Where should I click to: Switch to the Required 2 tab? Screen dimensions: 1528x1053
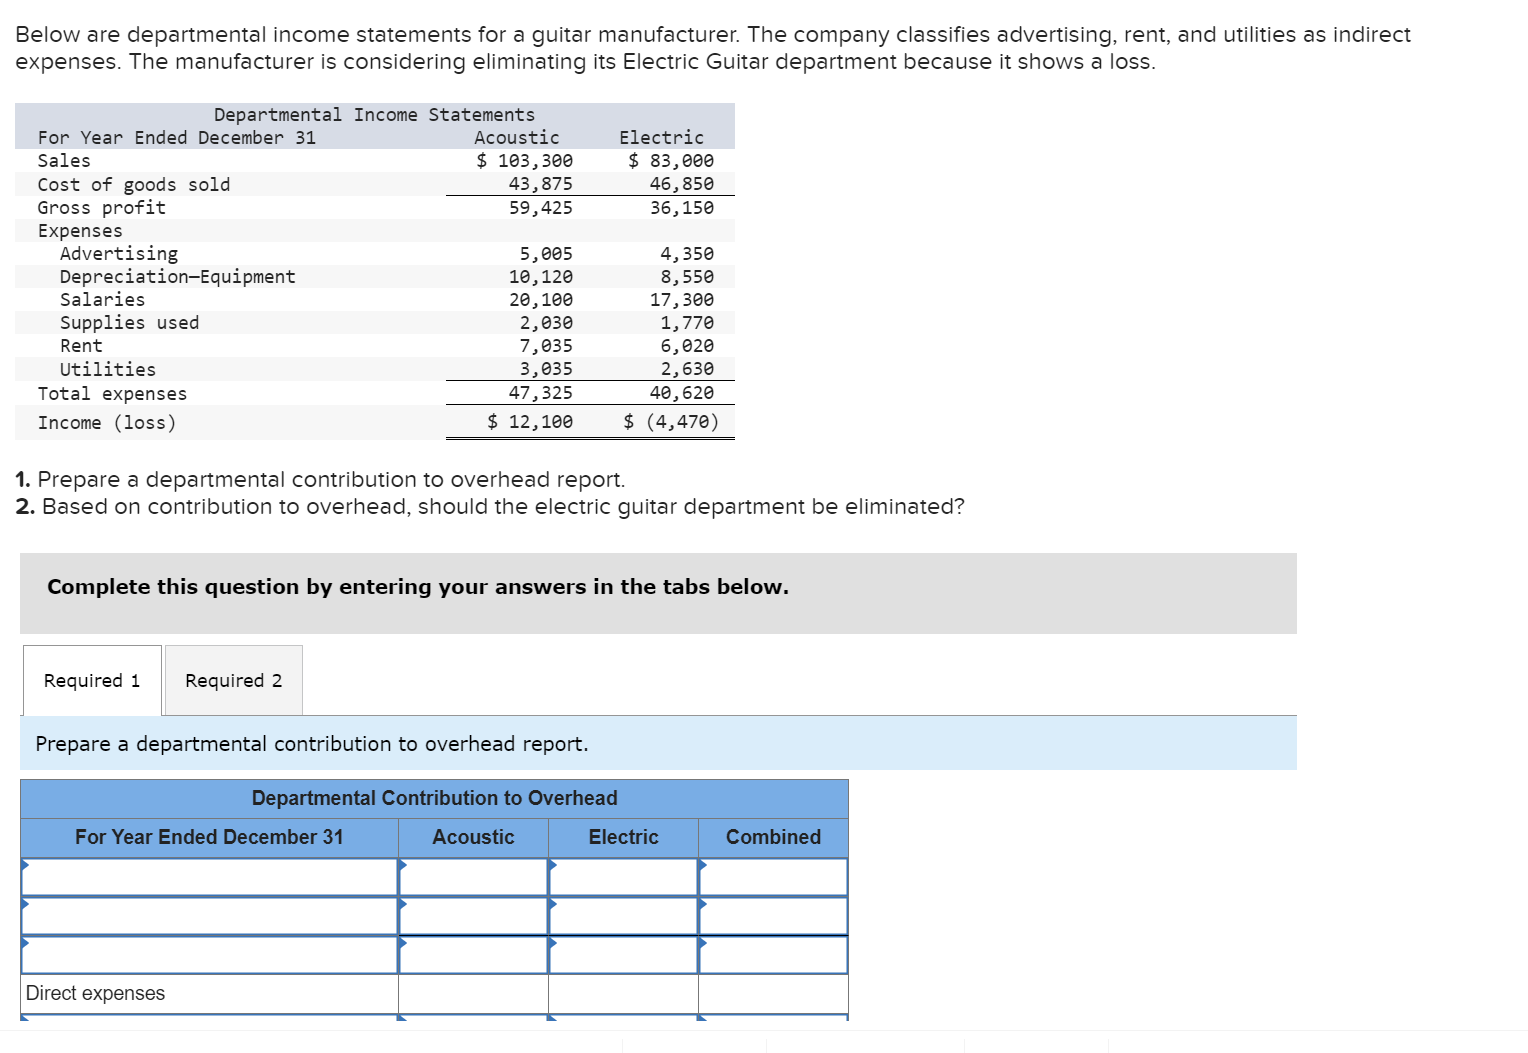coord(234,680)
